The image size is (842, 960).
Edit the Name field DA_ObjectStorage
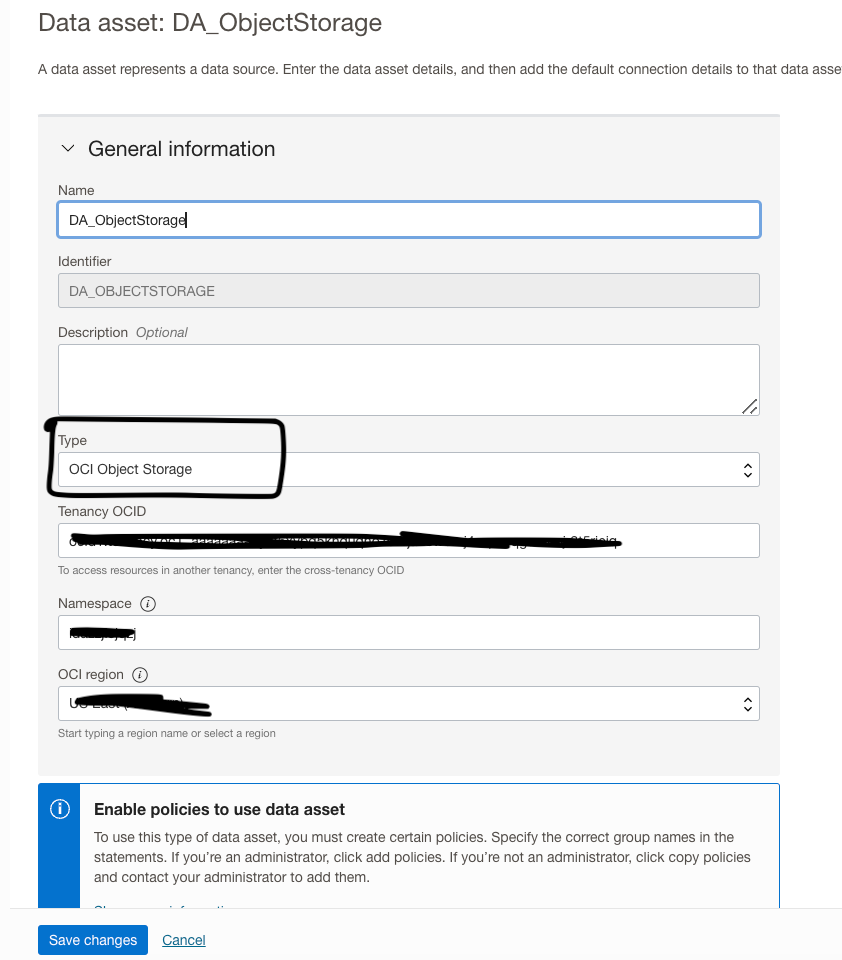click(409, 220)
